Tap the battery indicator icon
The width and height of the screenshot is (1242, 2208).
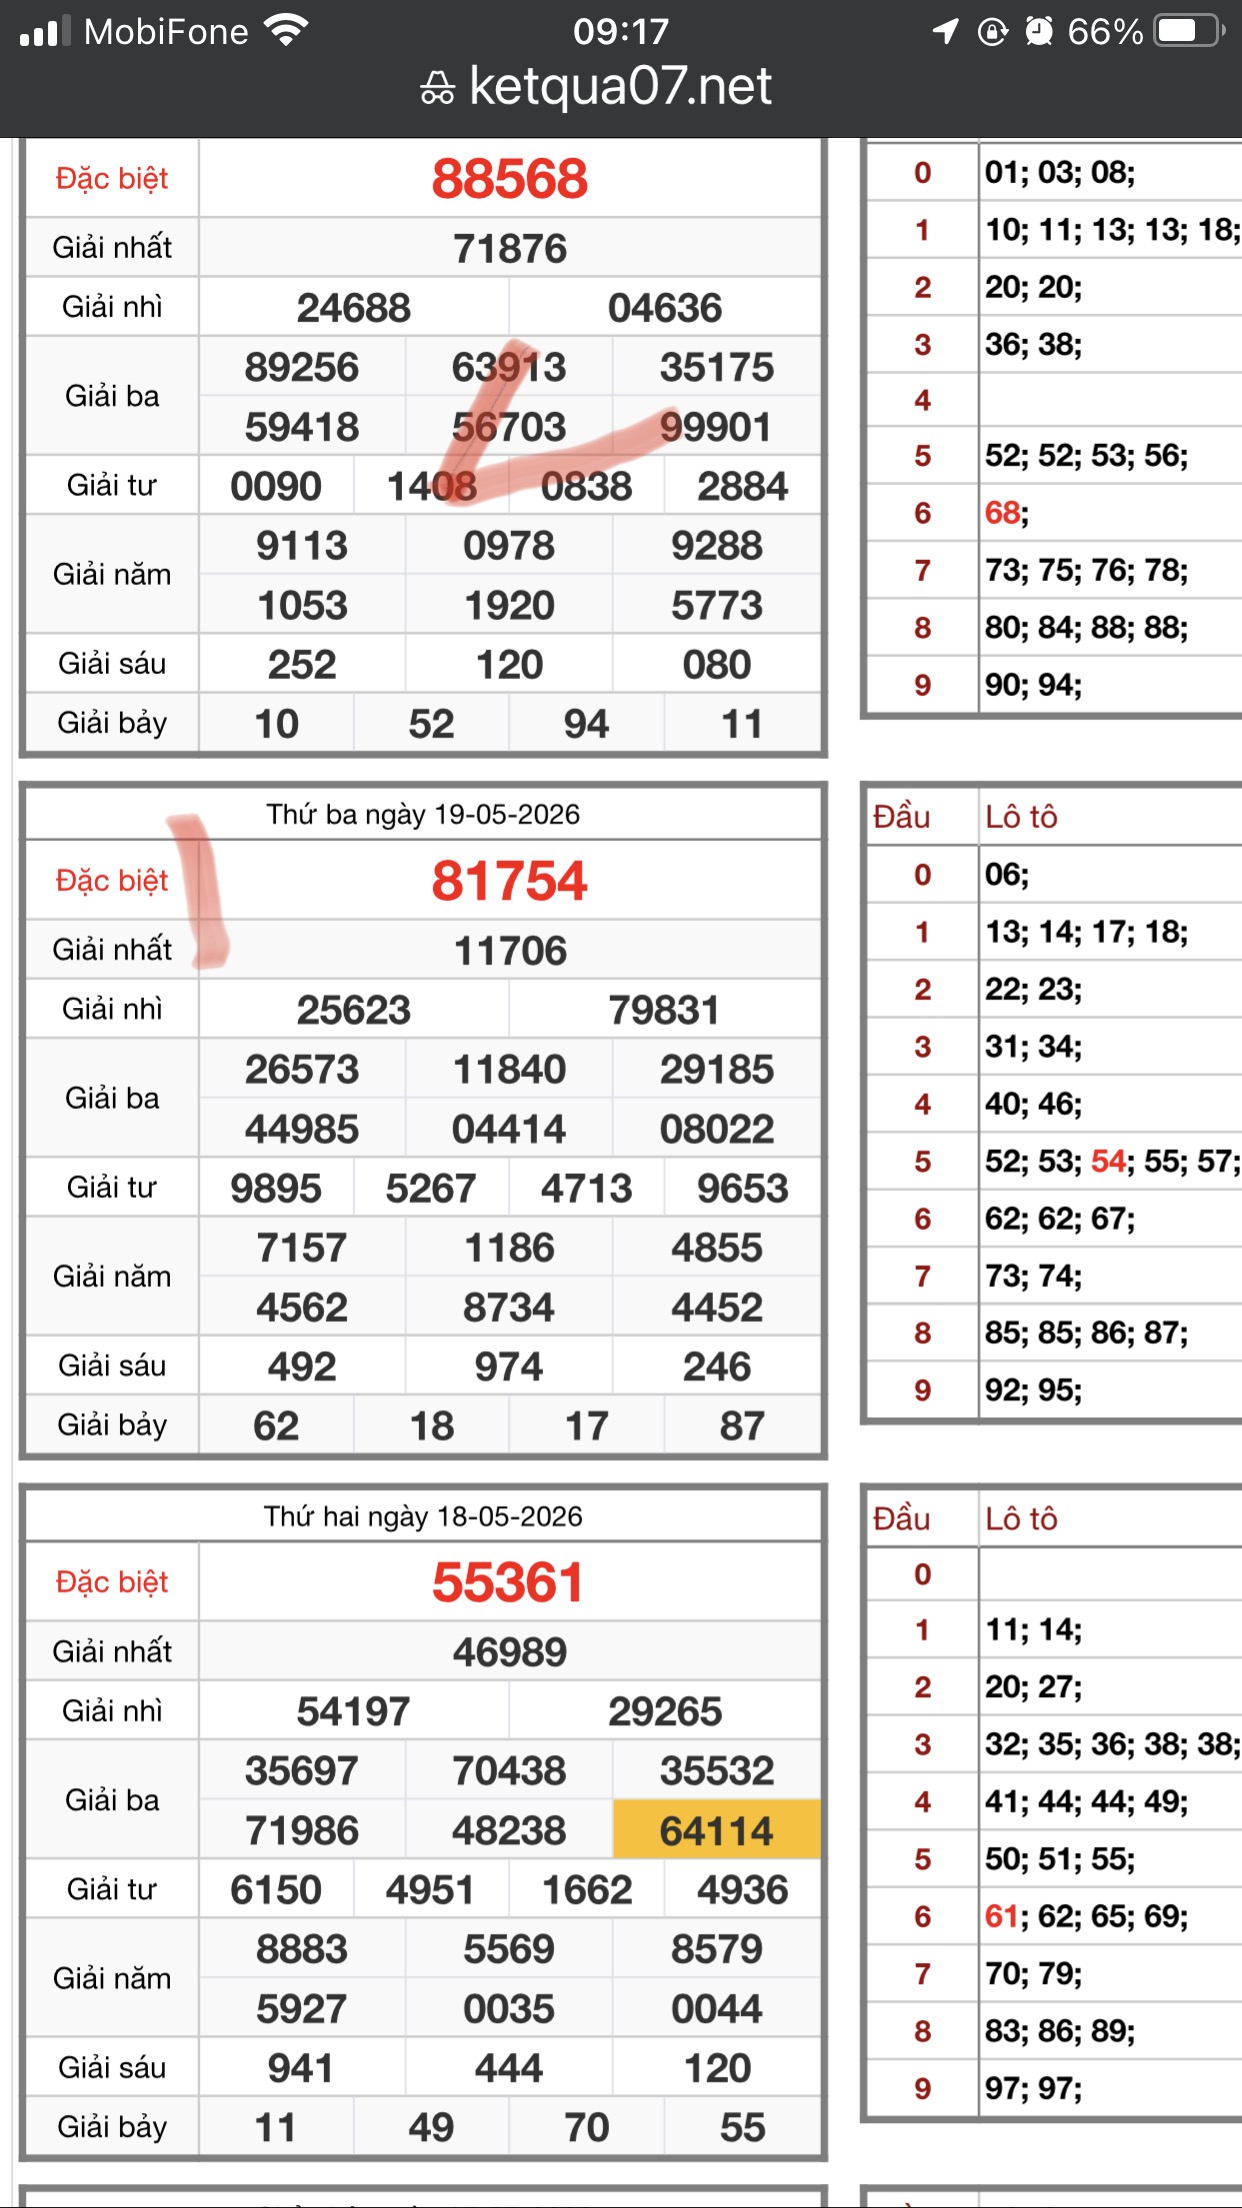click(1189, 31)
